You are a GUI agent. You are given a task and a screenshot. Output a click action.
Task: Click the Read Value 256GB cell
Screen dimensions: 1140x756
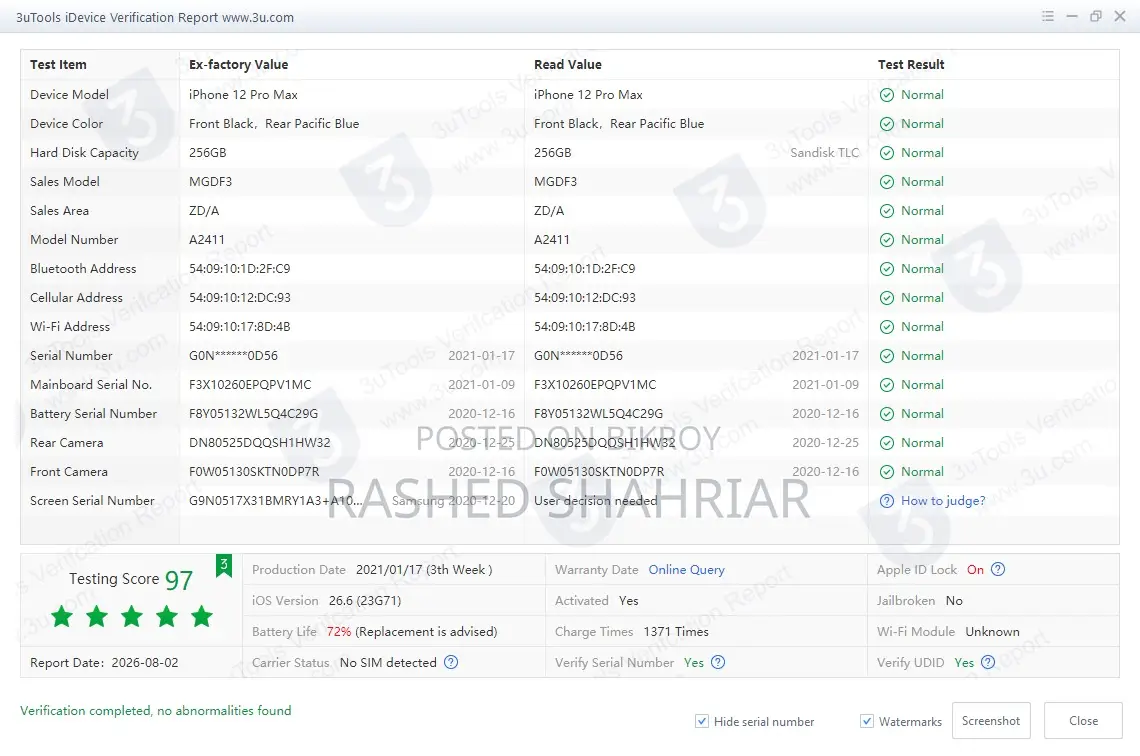pyautogui.click(x=553, y=153)
